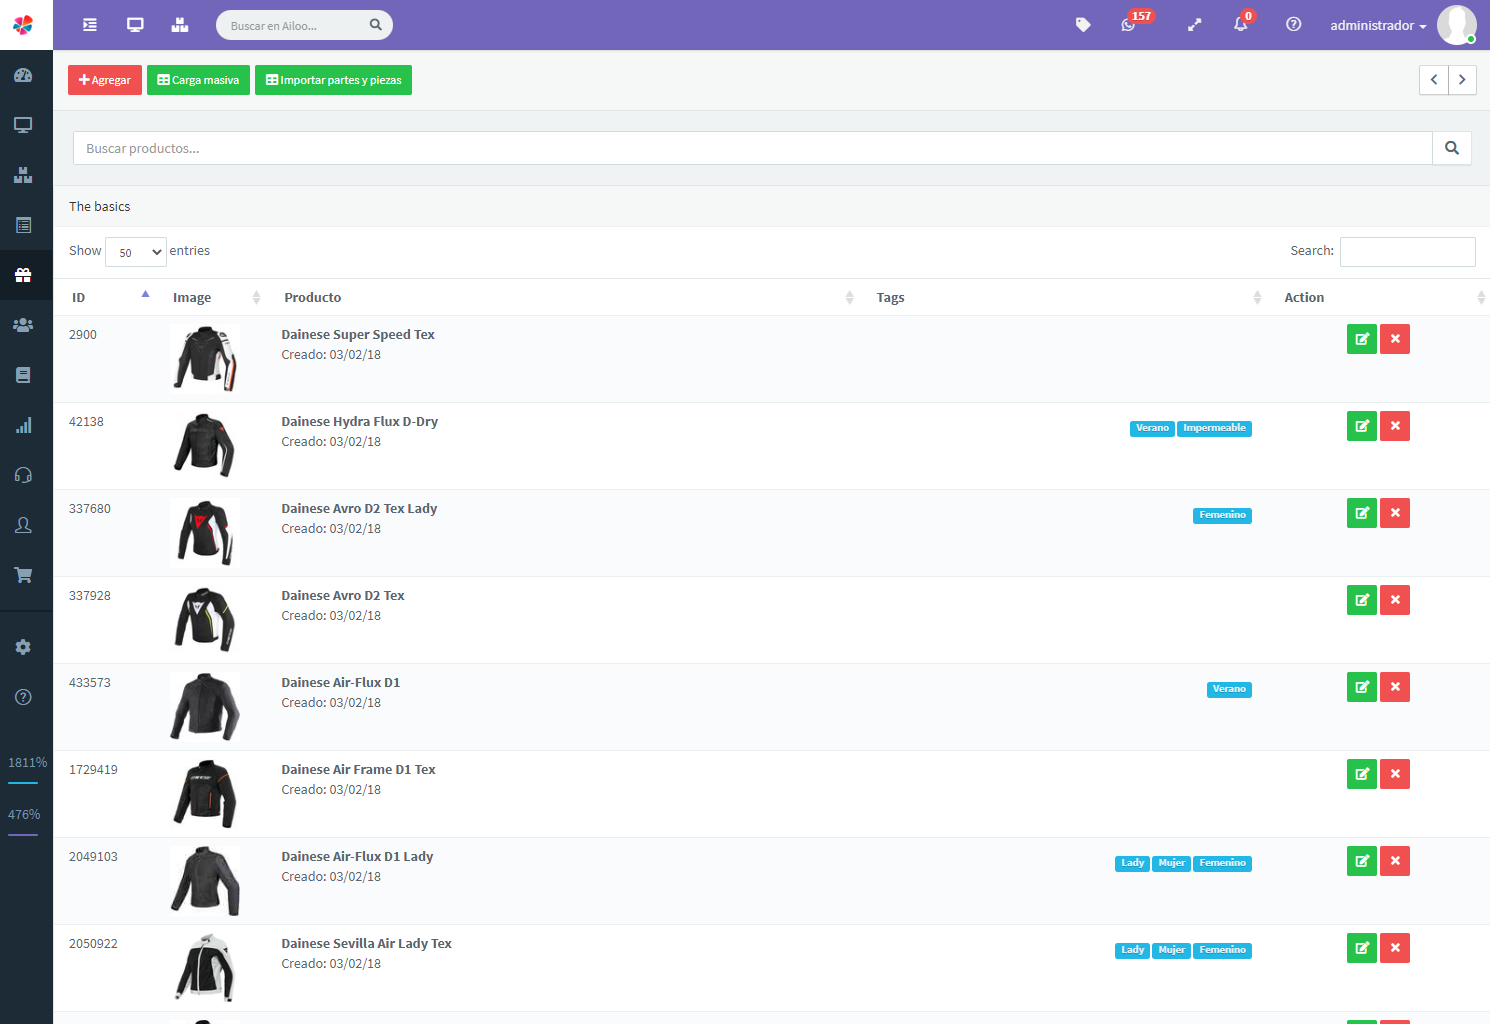
Task: Focus the table Search input
Action: point(1407,252)
